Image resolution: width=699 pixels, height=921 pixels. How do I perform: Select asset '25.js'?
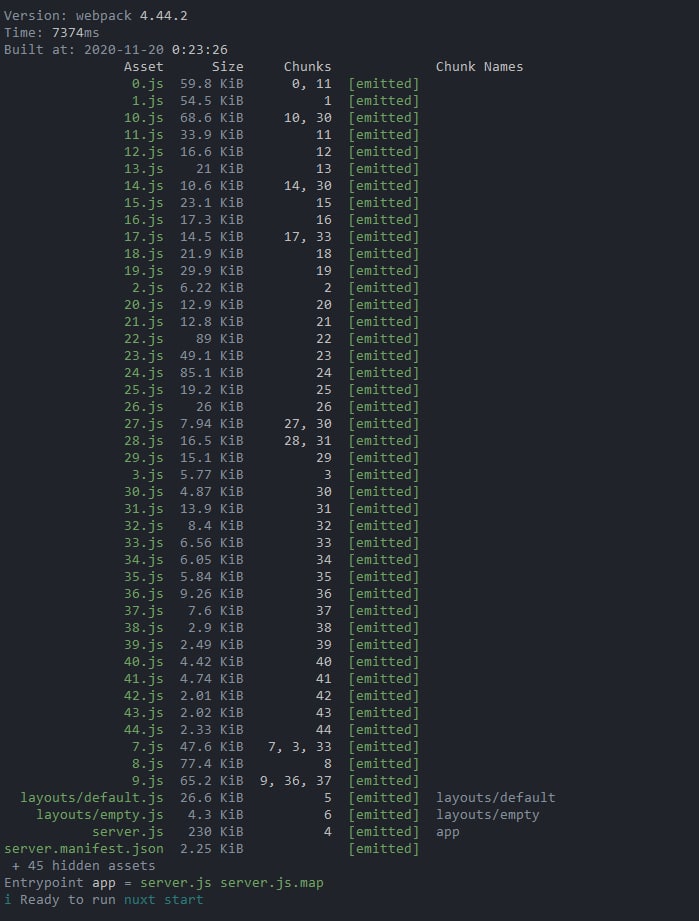(143, 390)
